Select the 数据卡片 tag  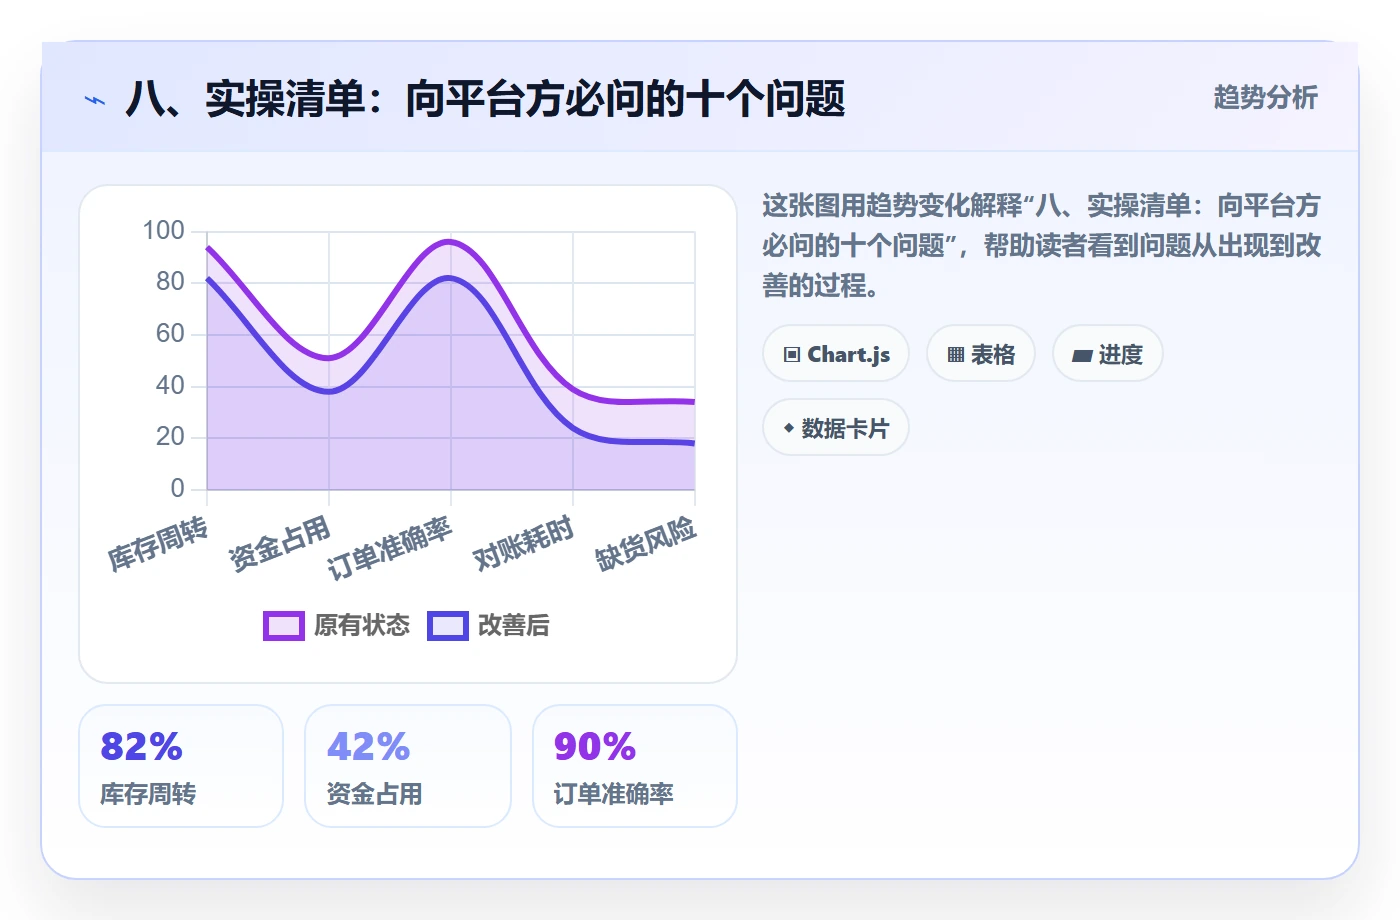tap(836, 428)
